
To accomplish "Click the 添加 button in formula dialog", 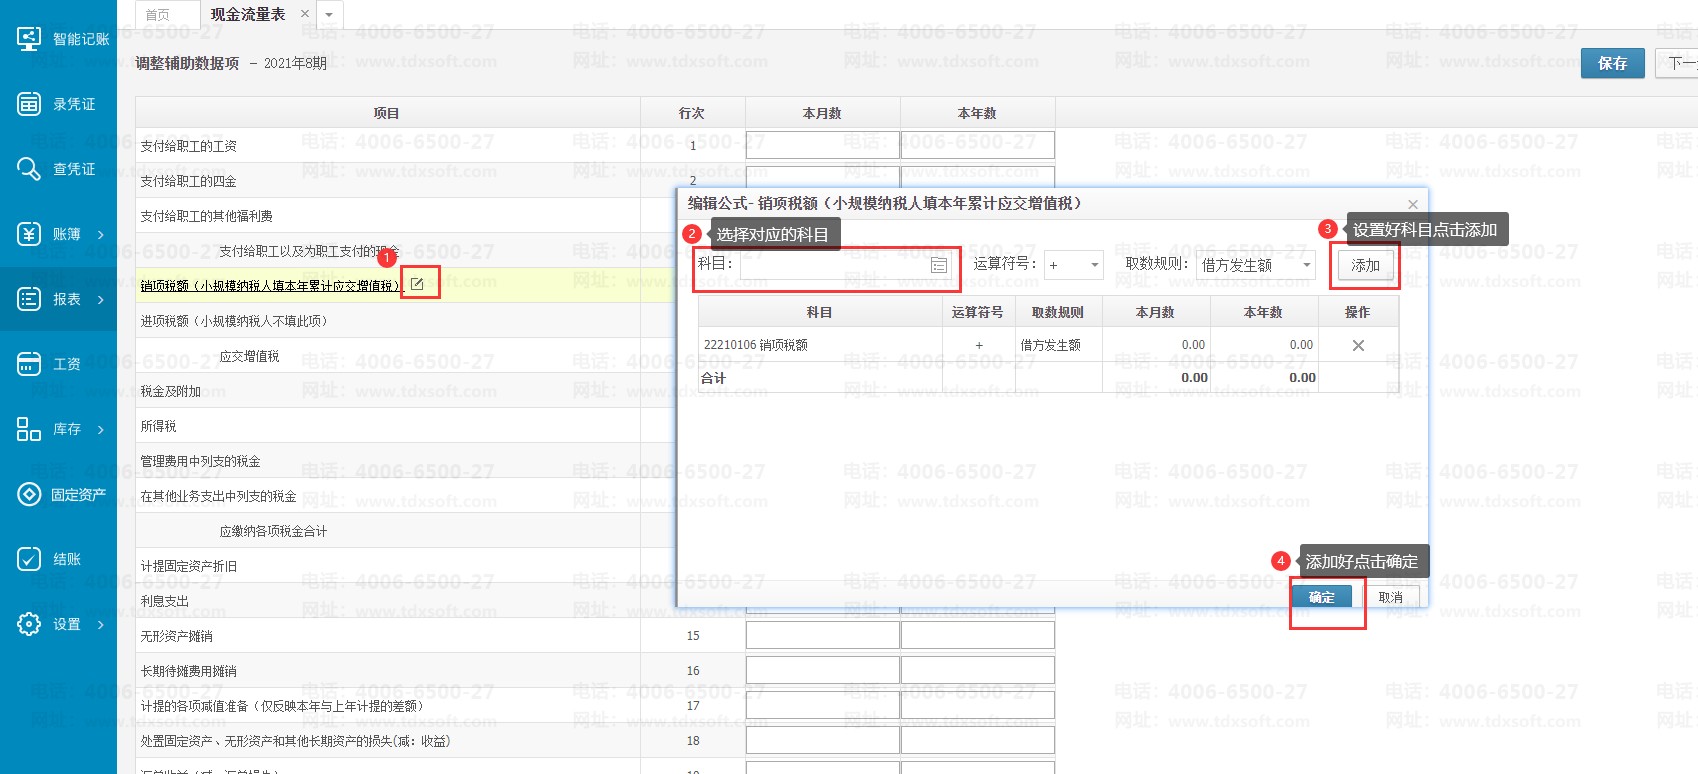I will point(1365,265).
